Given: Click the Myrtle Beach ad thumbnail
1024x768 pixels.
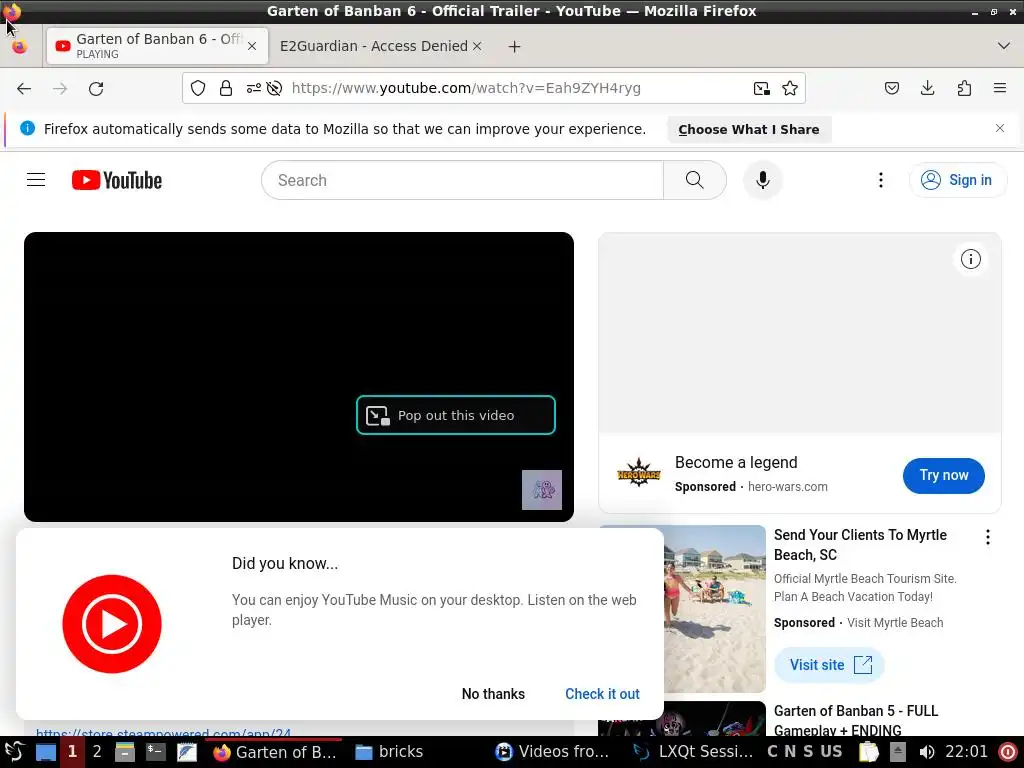Looking at the screenshot, I should point(715,609).
